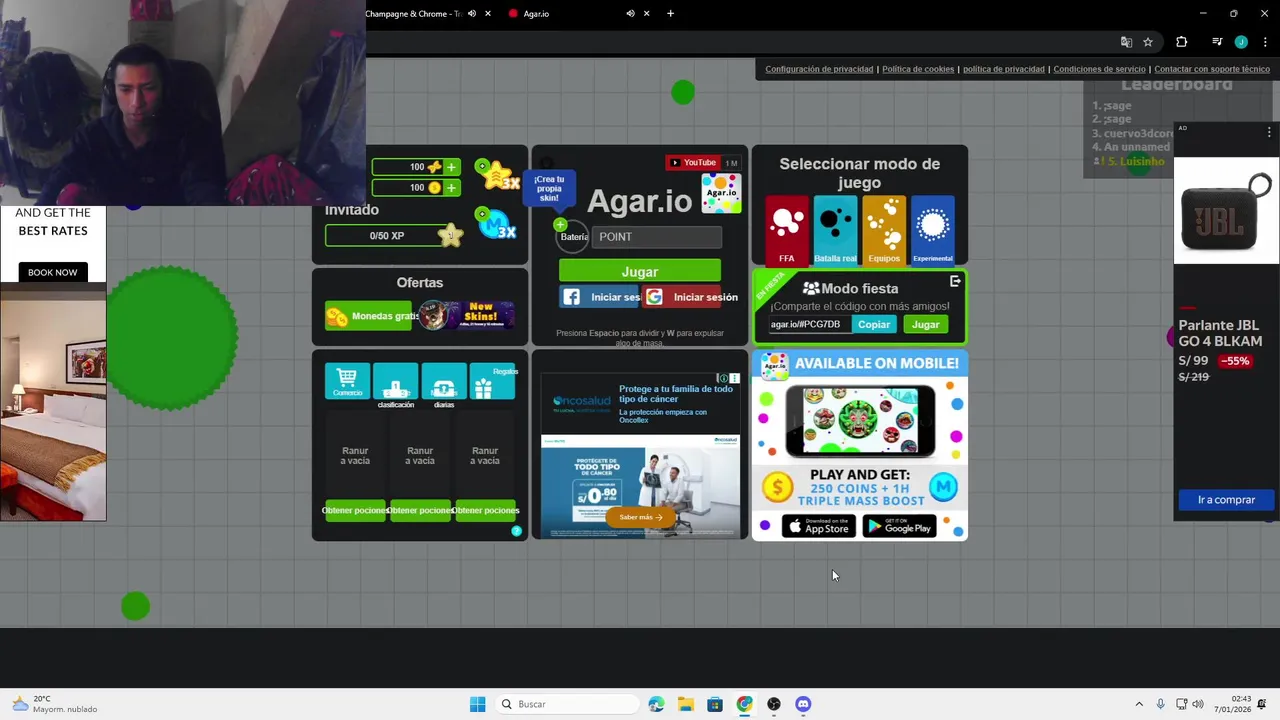
Task: Focus the nickname field showing POINT
Action: click(x=657, y=237)
